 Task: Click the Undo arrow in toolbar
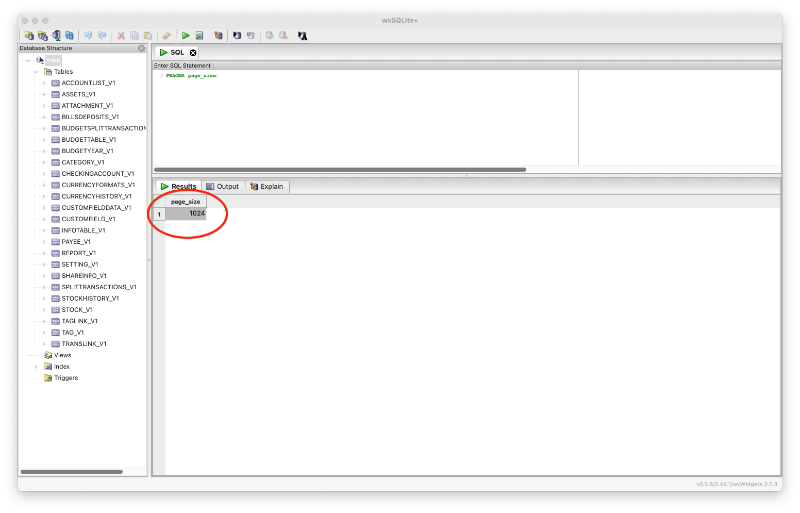coord(88,35)
